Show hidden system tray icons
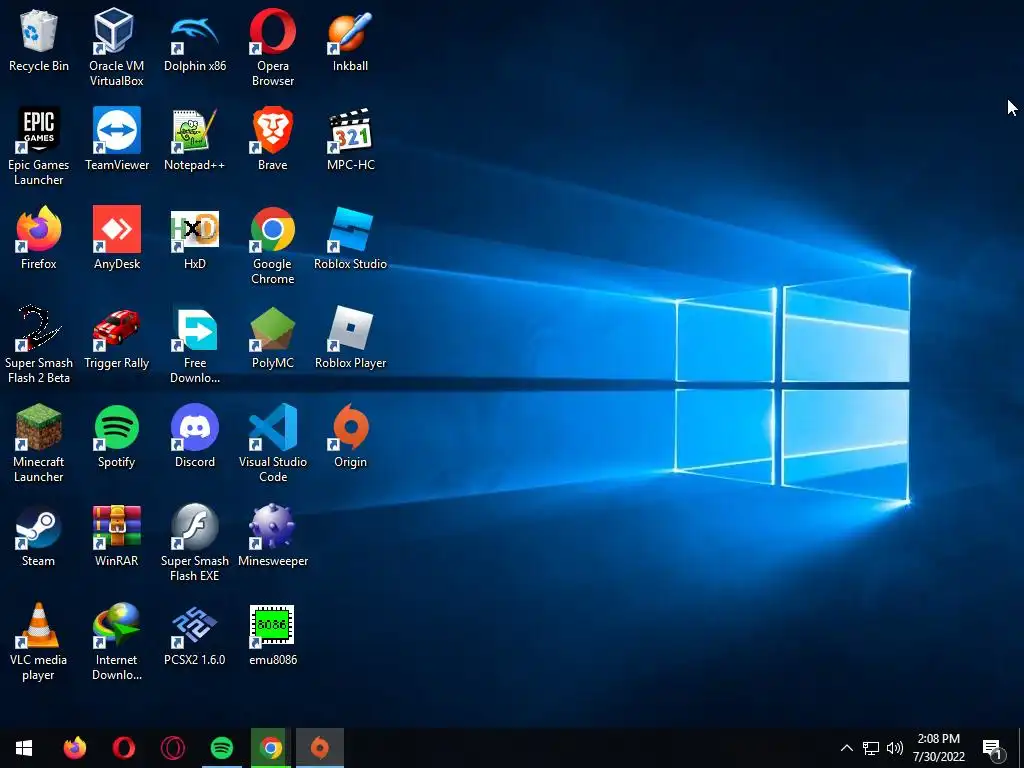The width and height of the screenshot is (1024, 768). (x=846, y=748)
